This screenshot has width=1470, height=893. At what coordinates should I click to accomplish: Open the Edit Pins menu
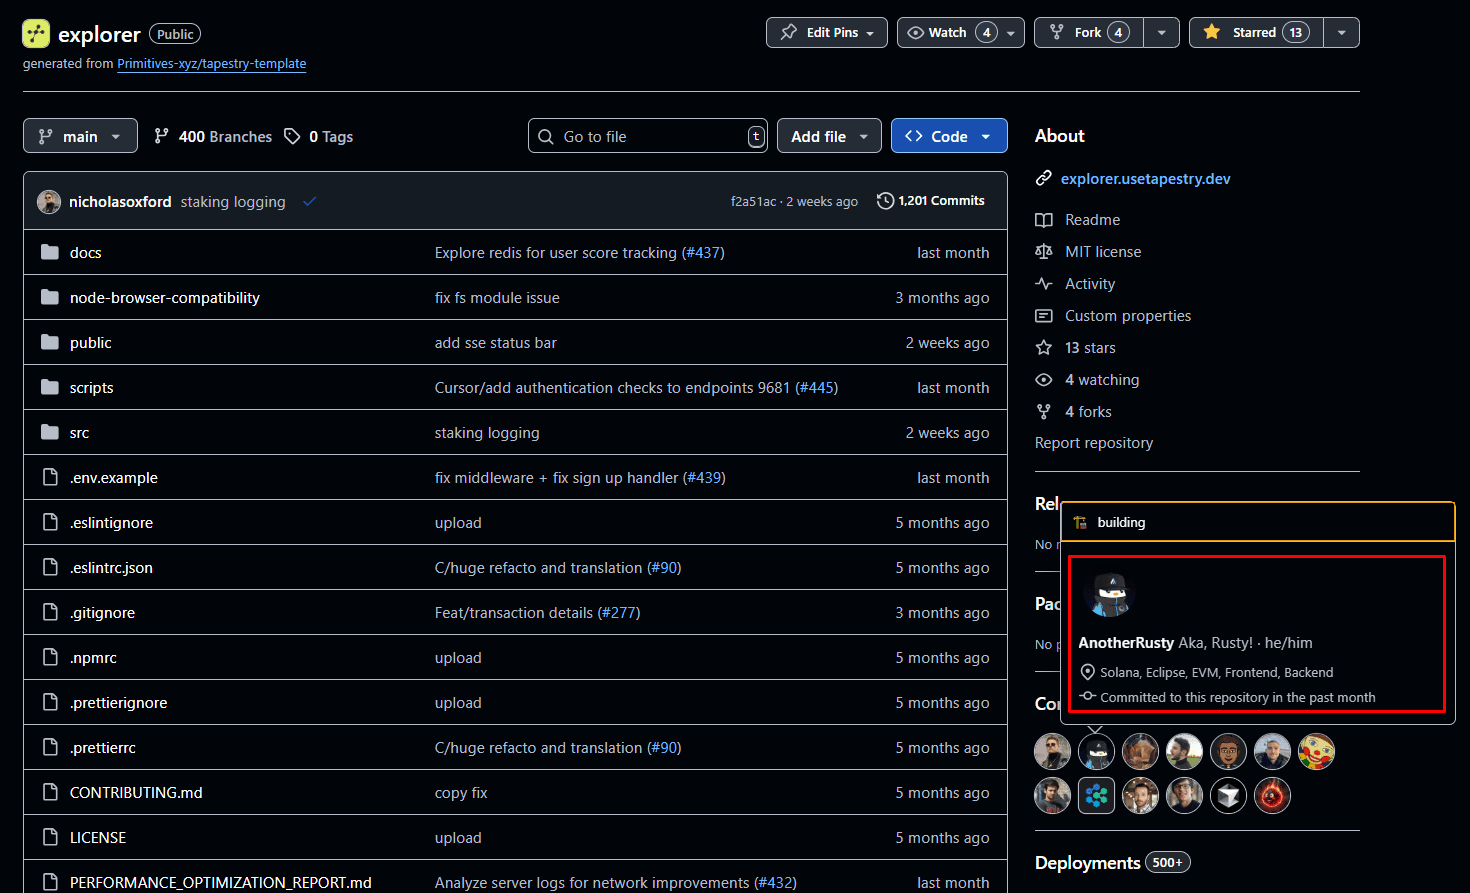coord(827,32)
